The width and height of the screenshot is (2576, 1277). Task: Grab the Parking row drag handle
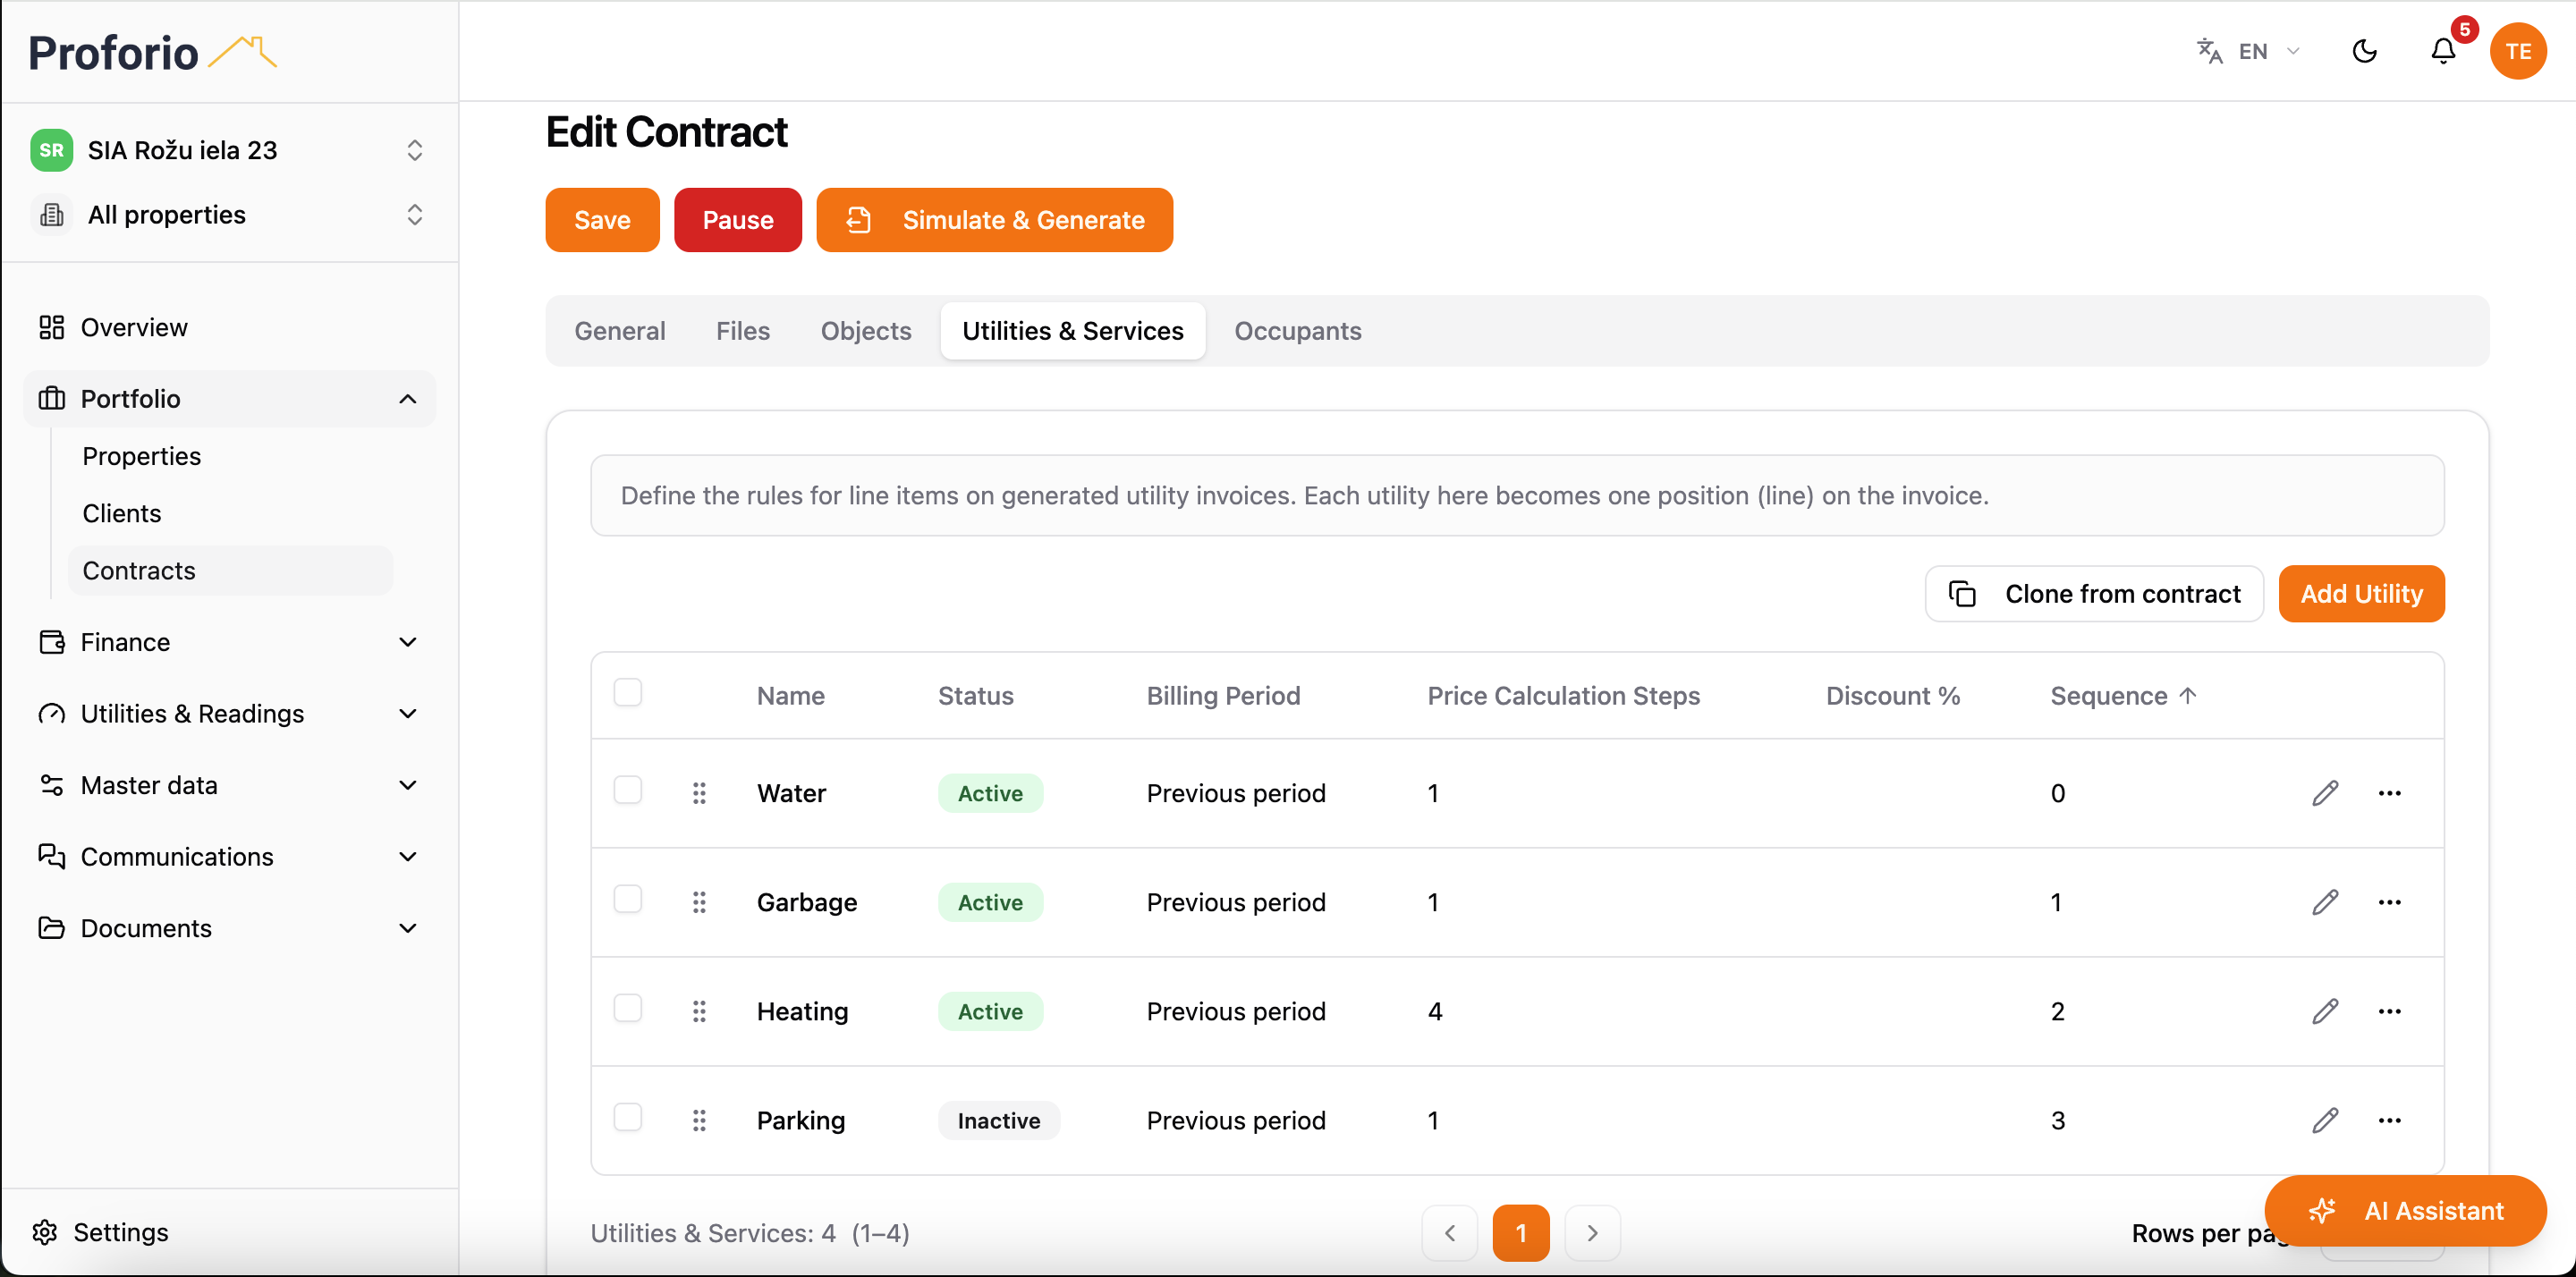pyautogui.click(x=699, y=1120)
